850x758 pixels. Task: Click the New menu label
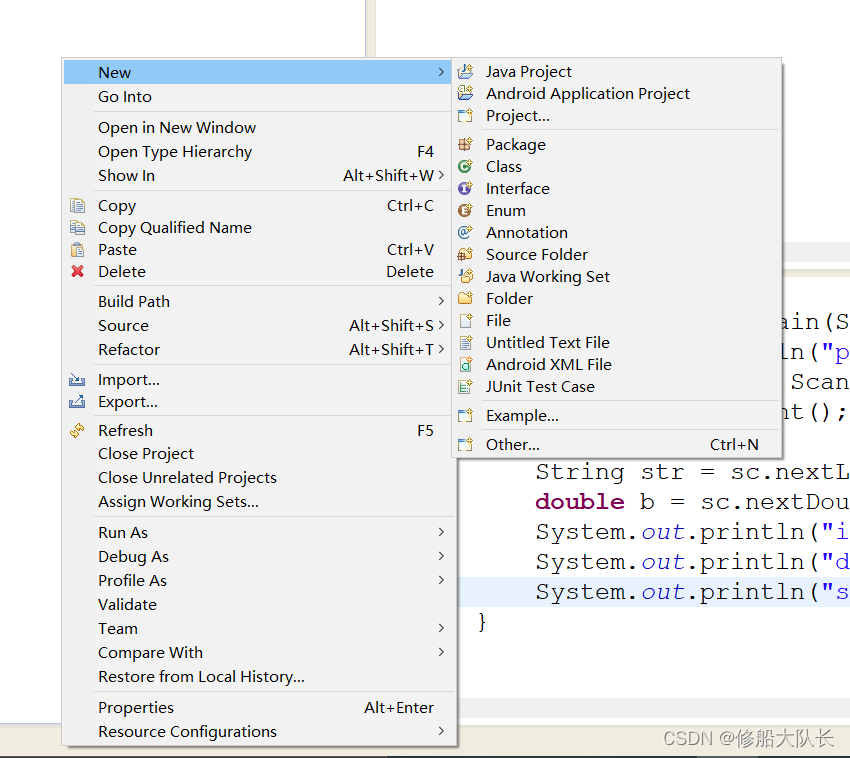(114, 73)
